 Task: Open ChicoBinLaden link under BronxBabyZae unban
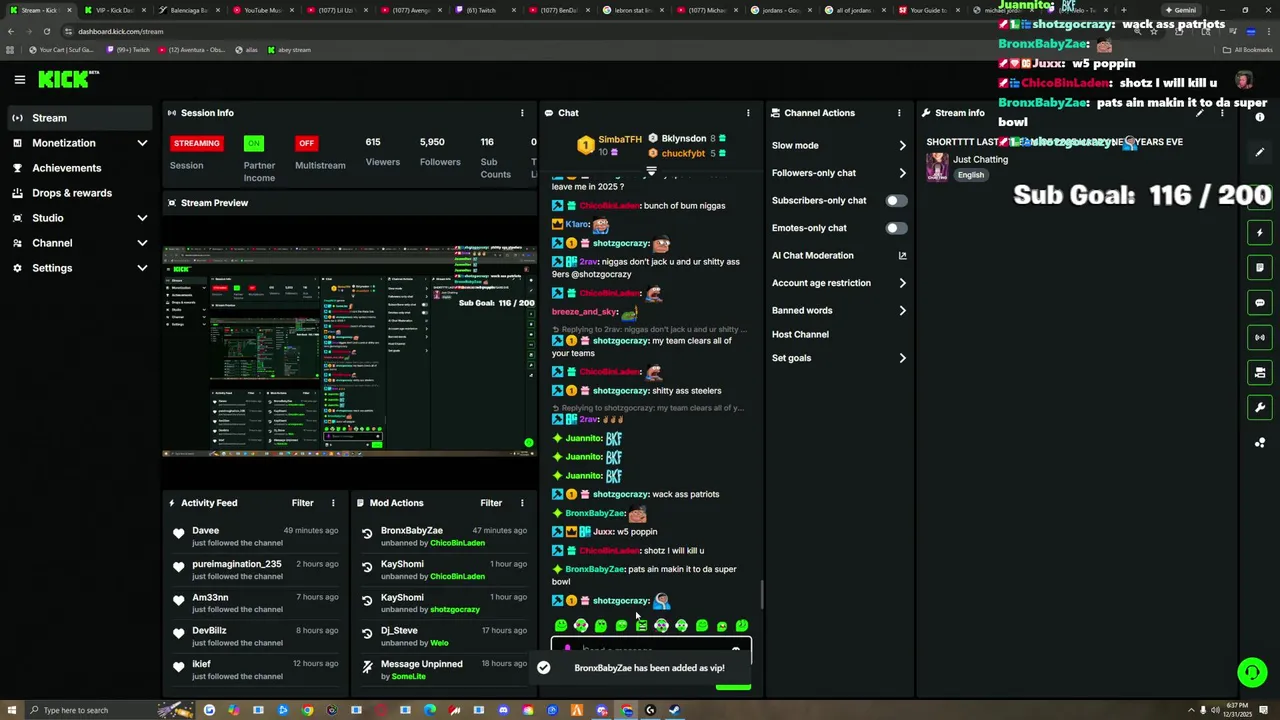point(457,543)
